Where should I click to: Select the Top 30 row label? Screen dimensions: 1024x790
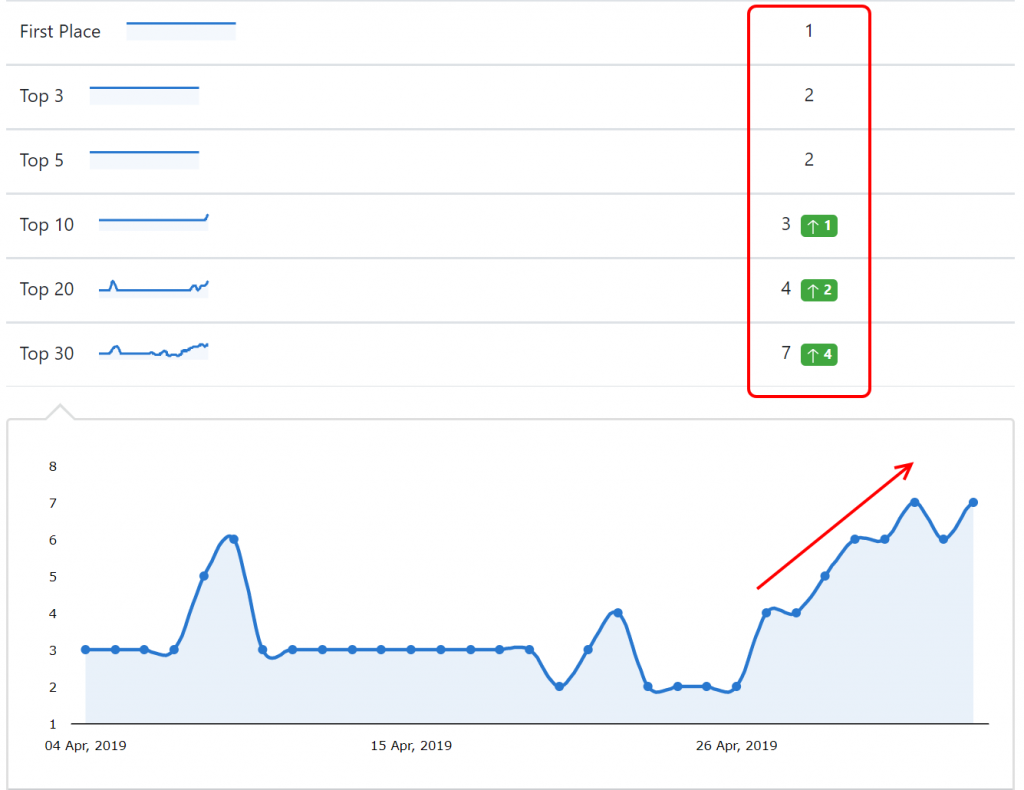pyautogui.click(x=47, y=354)
